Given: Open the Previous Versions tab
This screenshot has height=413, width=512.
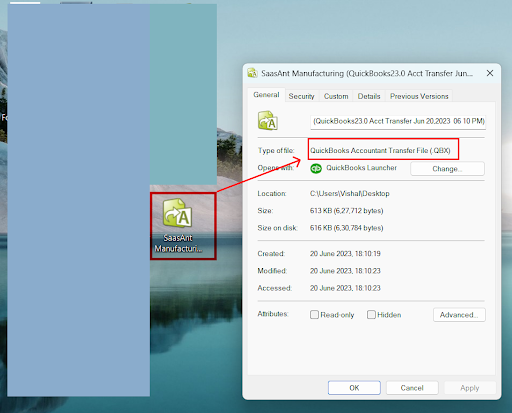Looking at the screenshot, I should pos(419,96).
